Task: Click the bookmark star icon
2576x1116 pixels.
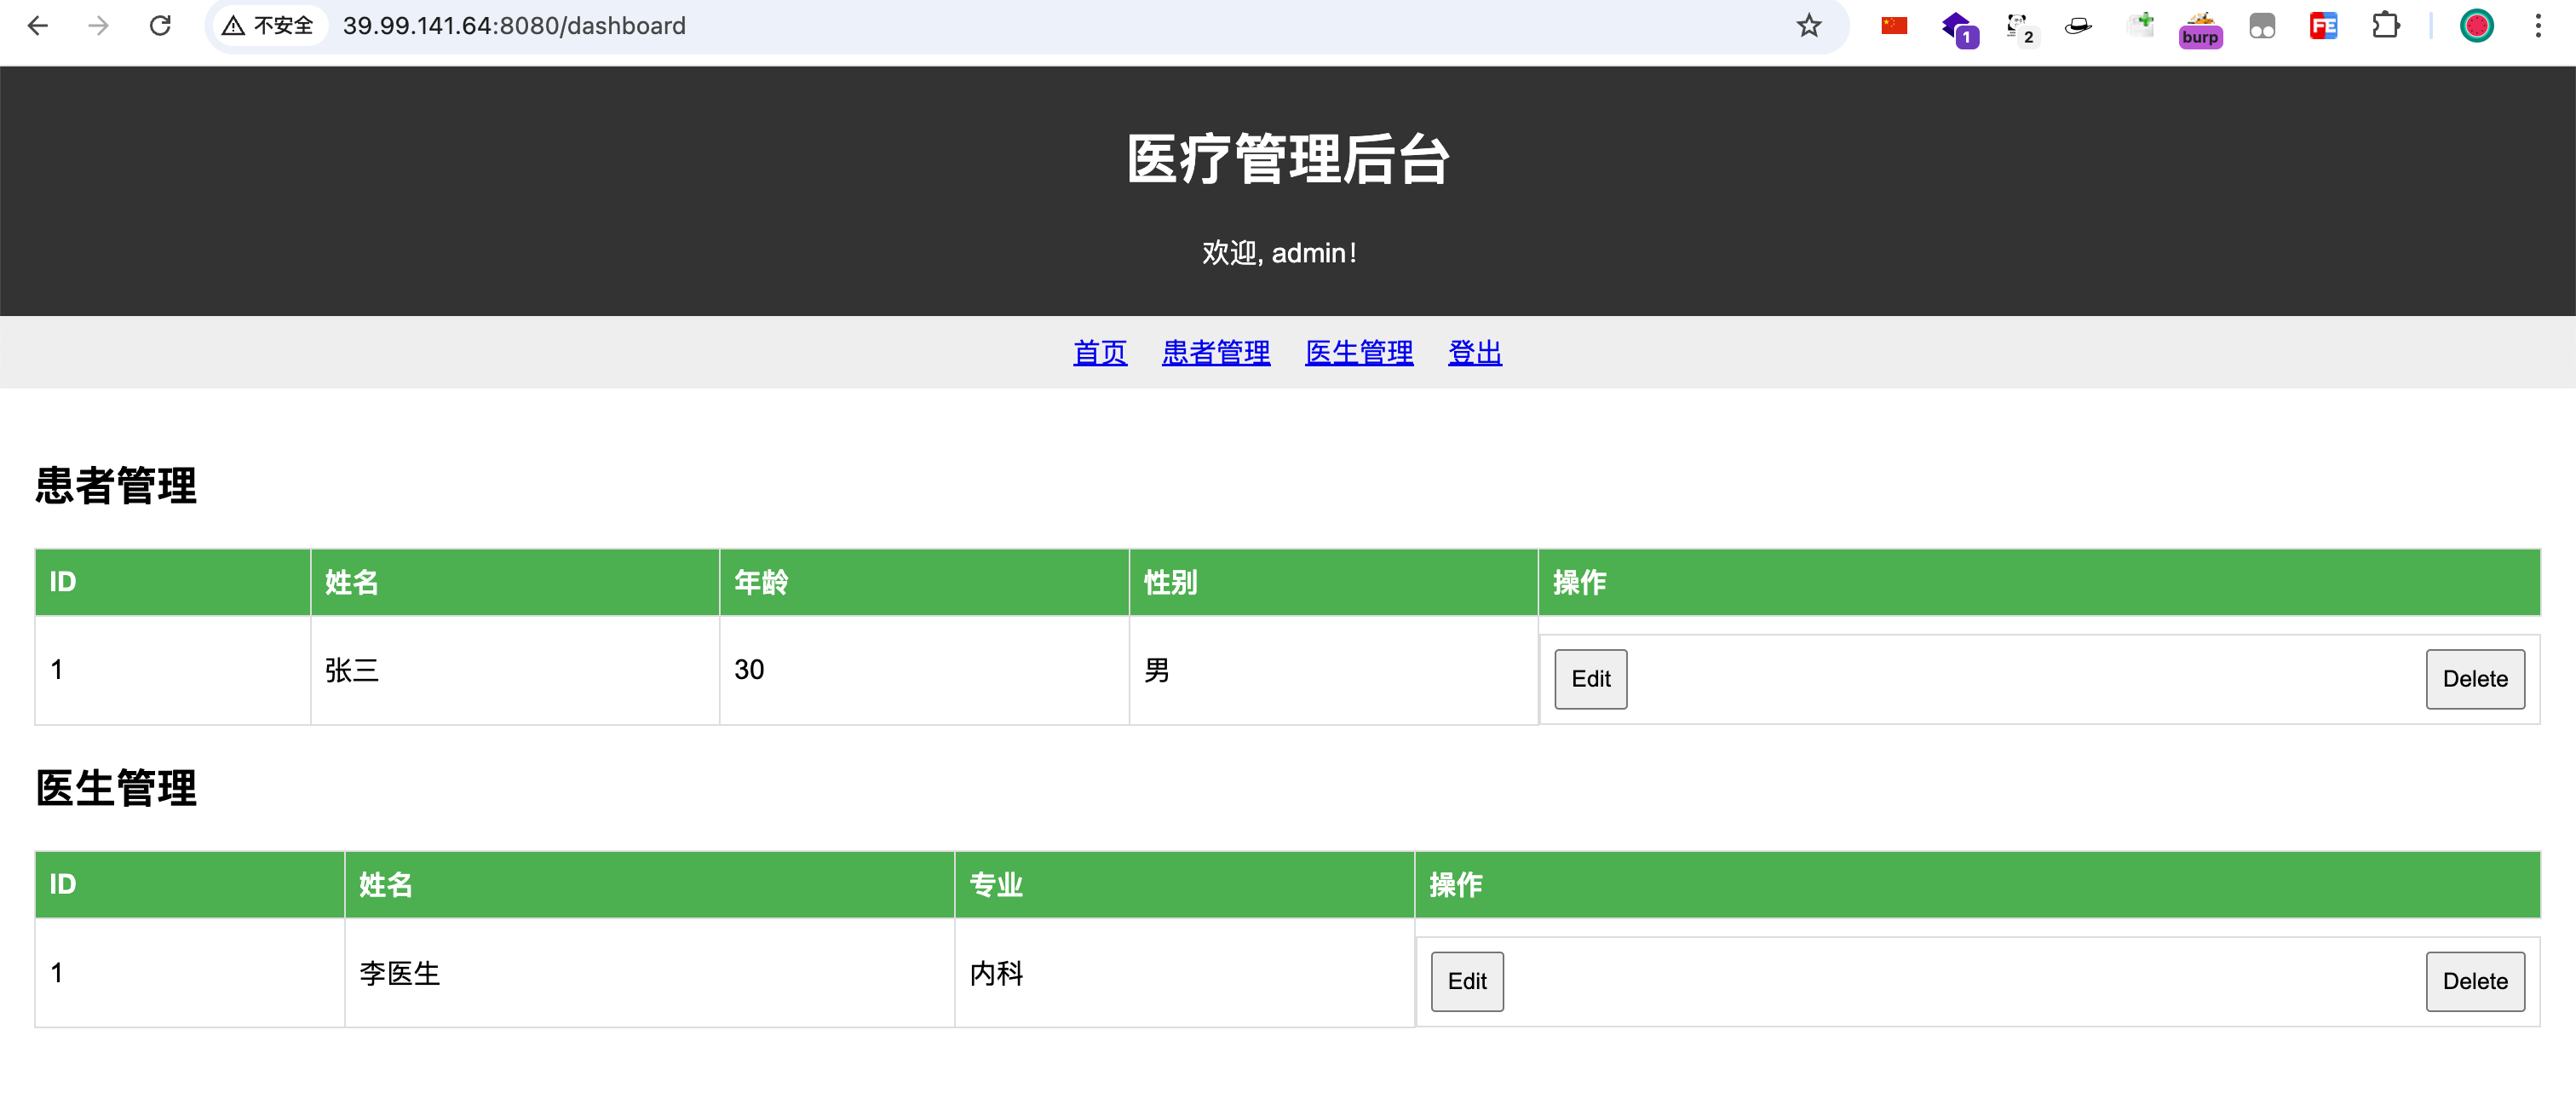Action: click(x=1808, y=26)
